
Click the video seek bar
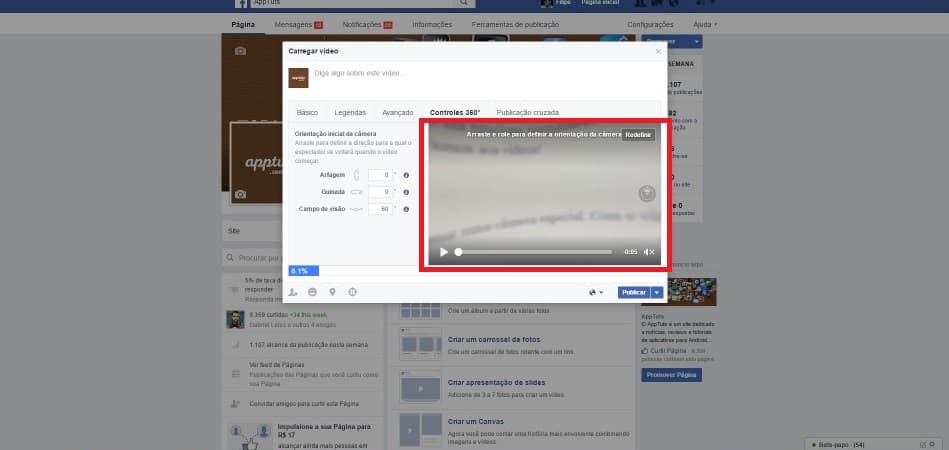pos(534,252)
